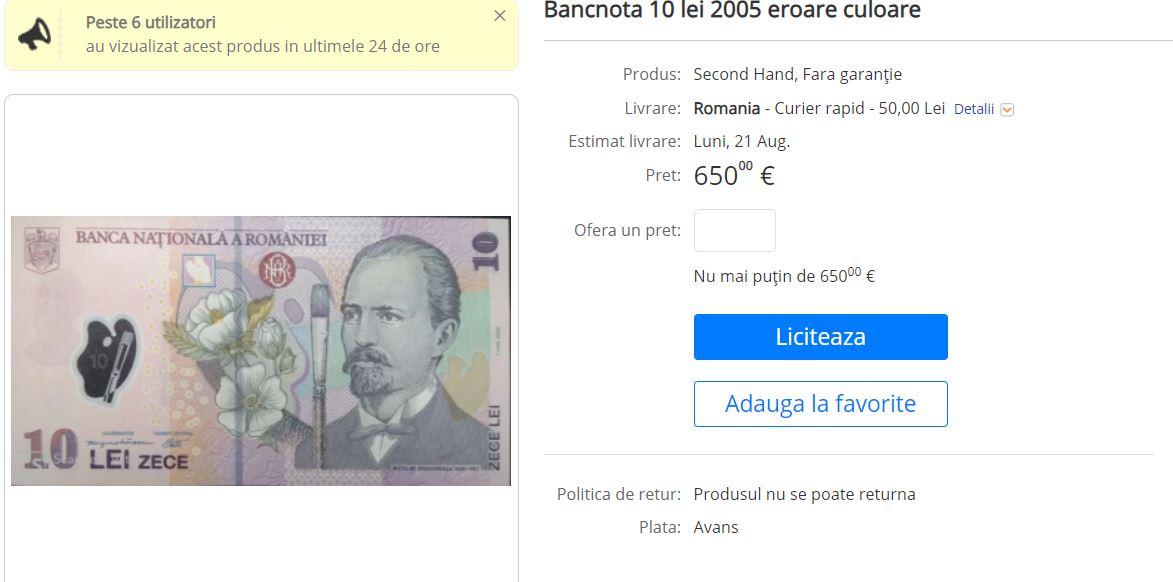Click the 650 € price value
This screenshot has width=1173, height=582.
click(734, 175)
